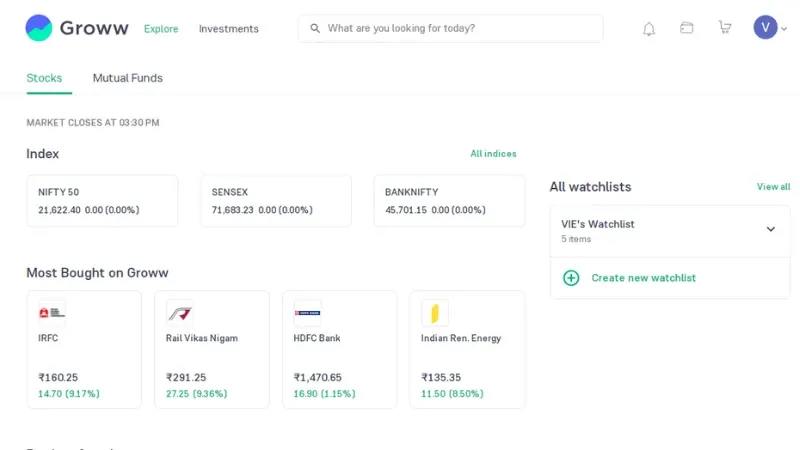
Task: Open the BANKNIFTY index card
Action: click(x=449, y=201)
